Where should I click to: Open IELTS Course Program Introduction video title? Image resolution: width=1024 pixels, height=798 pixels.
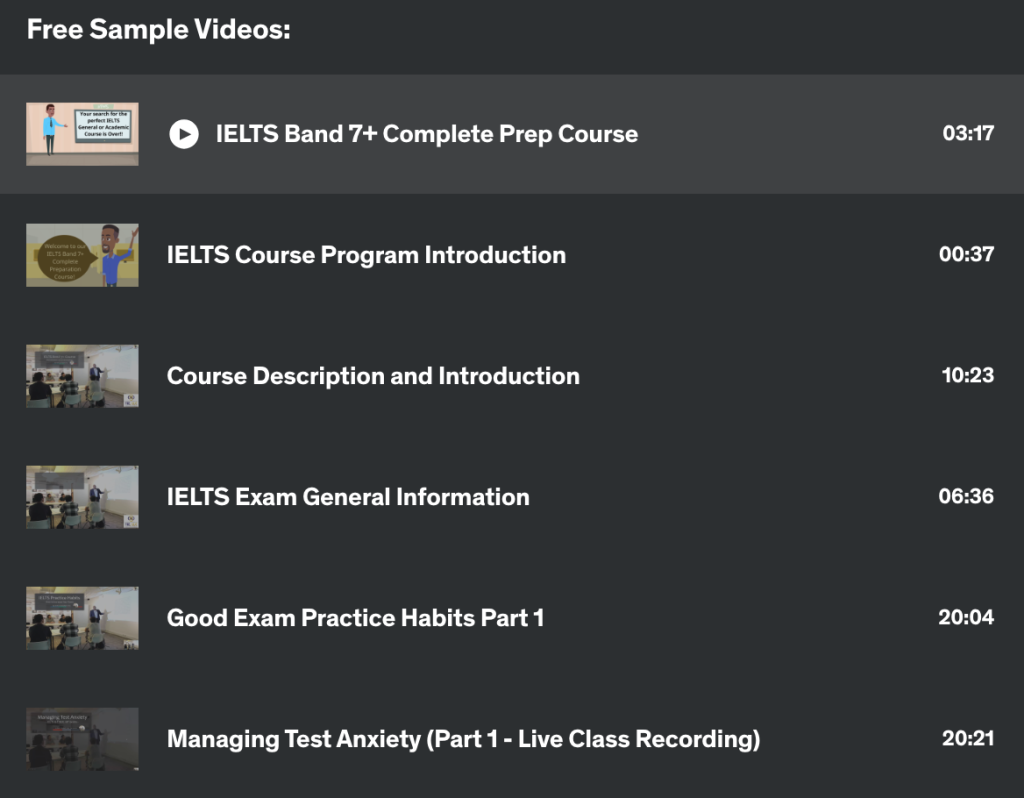pyautogui.click(x=366, y=255)
